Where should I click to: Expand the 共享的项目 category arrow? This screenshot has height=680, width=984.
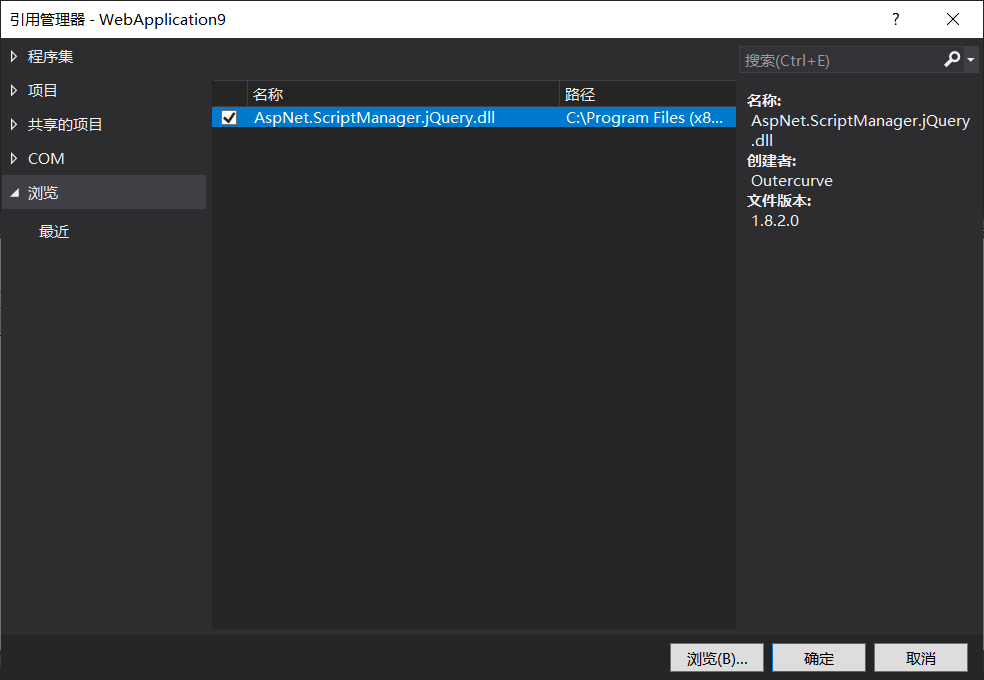tap(14, 124)
